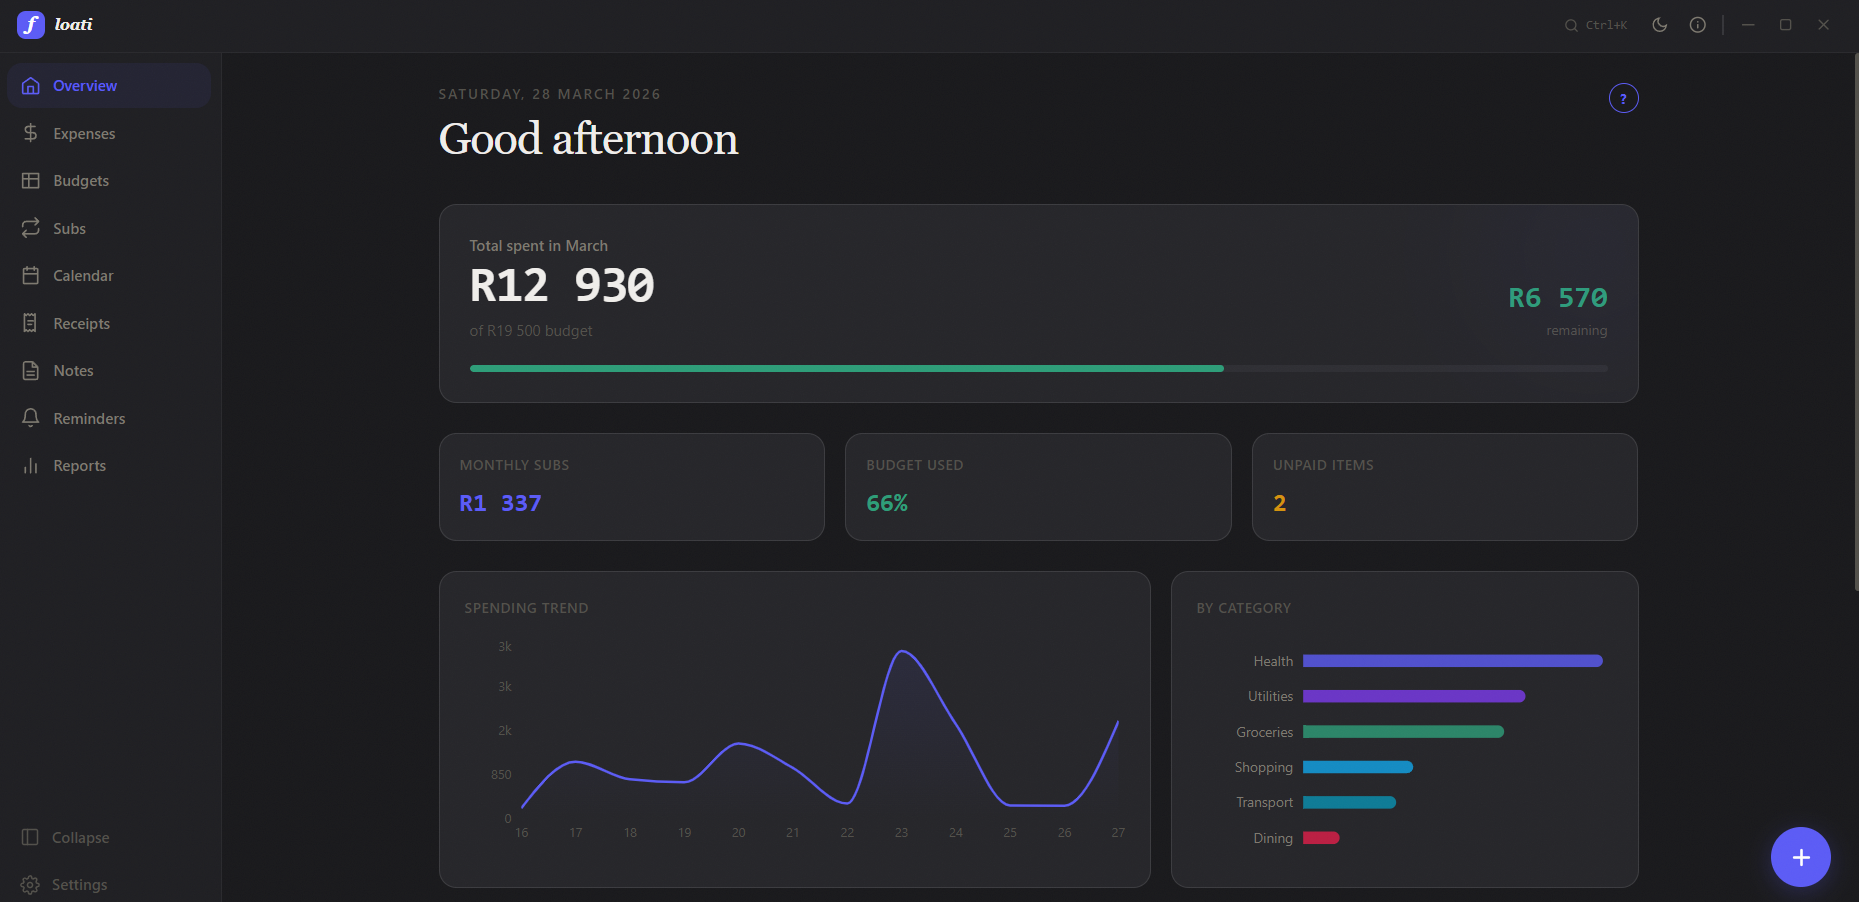Click the Overview home icon in sidebar
Viewport: 1859px width, 902px height.
coord(31,86)
